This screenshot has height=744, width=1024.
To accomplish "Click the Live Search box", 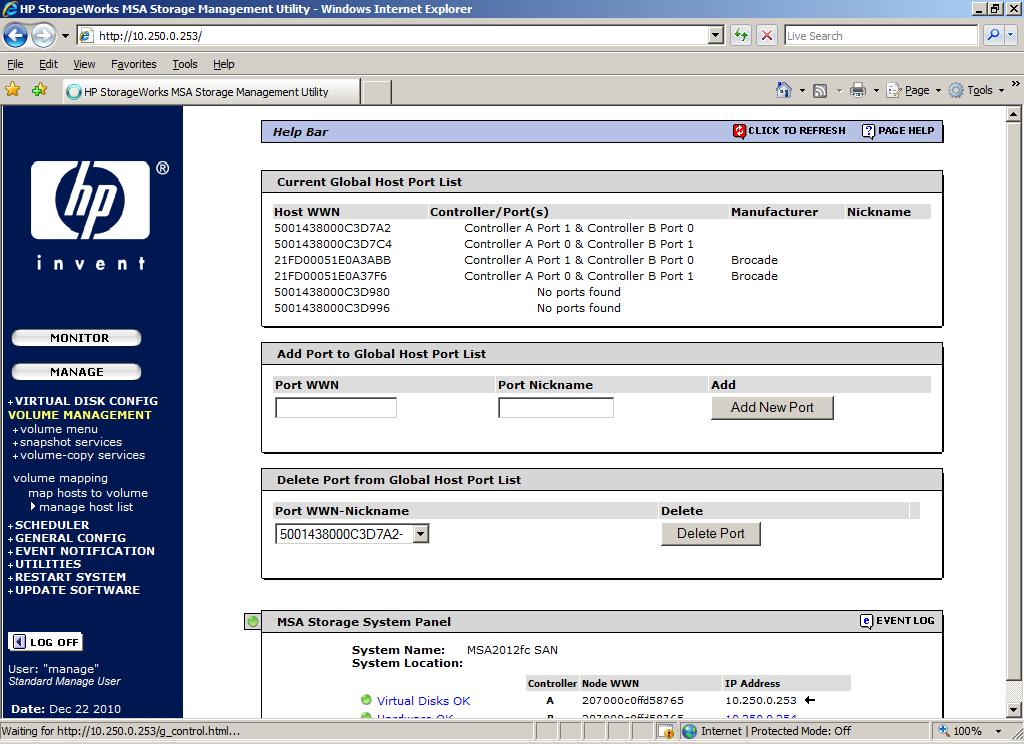I will [x=880, y=36].
